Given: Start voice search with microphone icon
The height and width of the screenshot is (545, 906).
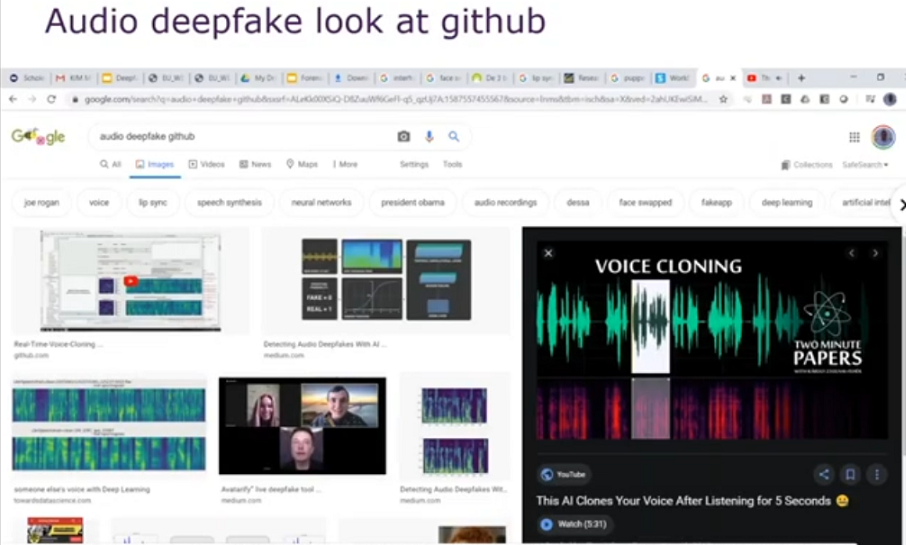Looking at the screenshot, I should click(x=429, y=136).
